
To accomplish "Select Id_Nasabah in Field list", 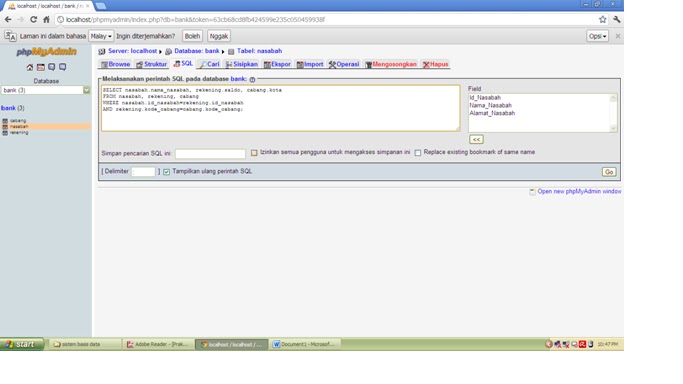I will [x=485, y=98].
